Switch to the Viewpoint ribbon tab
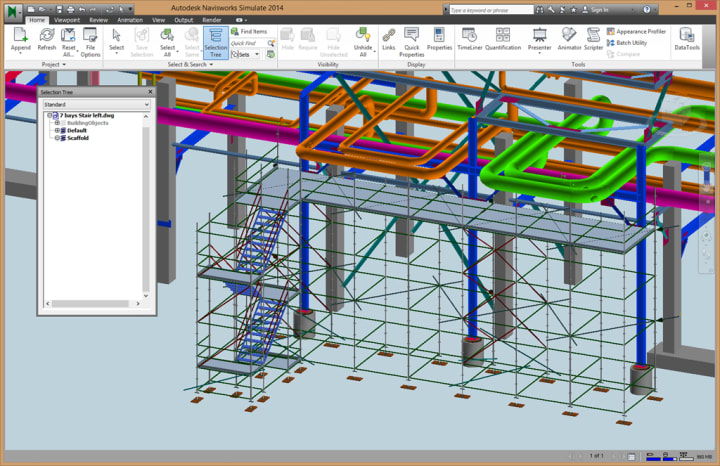The height and width of the screenshot is (466, 720). (67, 19)
